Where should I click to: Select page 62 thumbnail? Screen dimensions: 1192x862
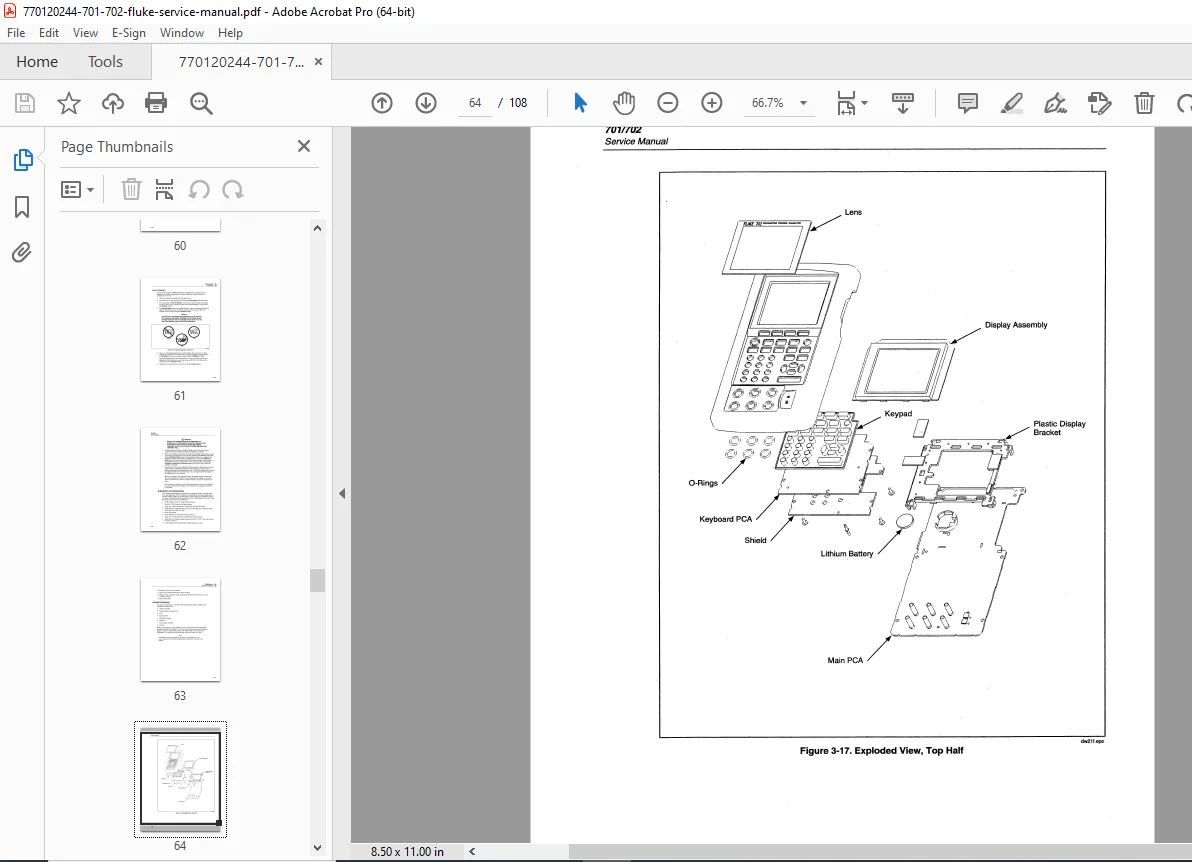180,480
